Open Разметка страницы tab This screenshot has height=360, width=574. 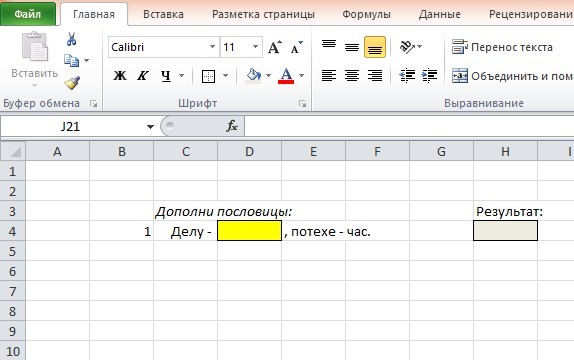click(x=263, y=14)
